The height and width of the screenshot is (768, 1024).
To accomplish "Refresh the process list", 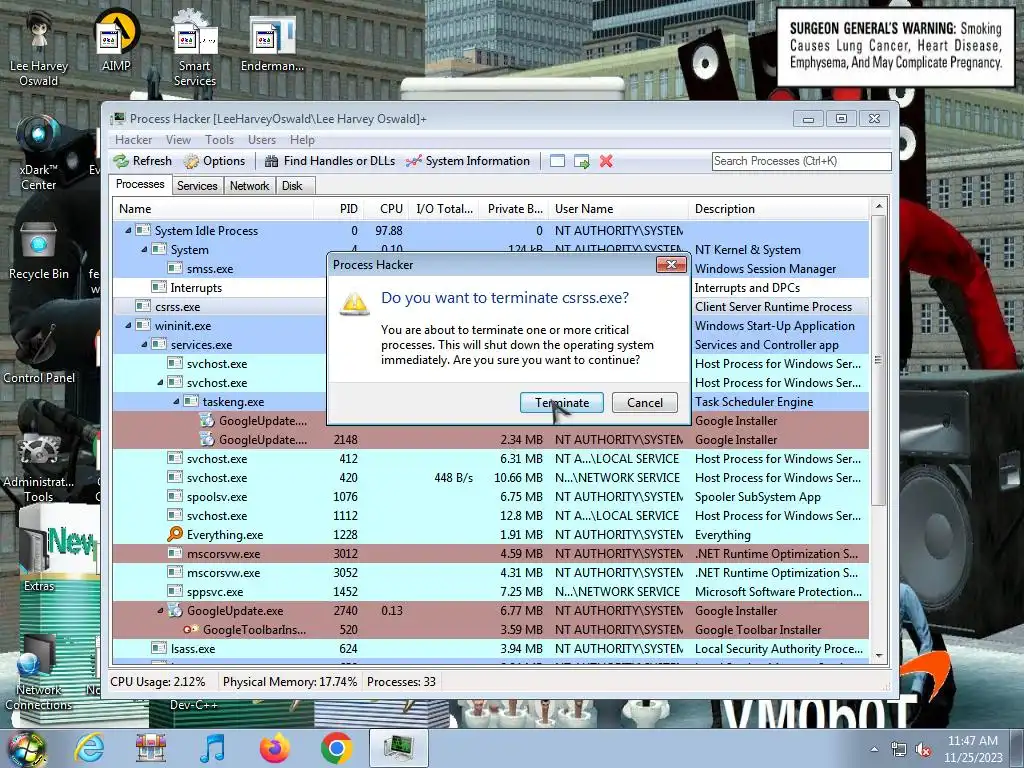I will click(x=142, y=161).
